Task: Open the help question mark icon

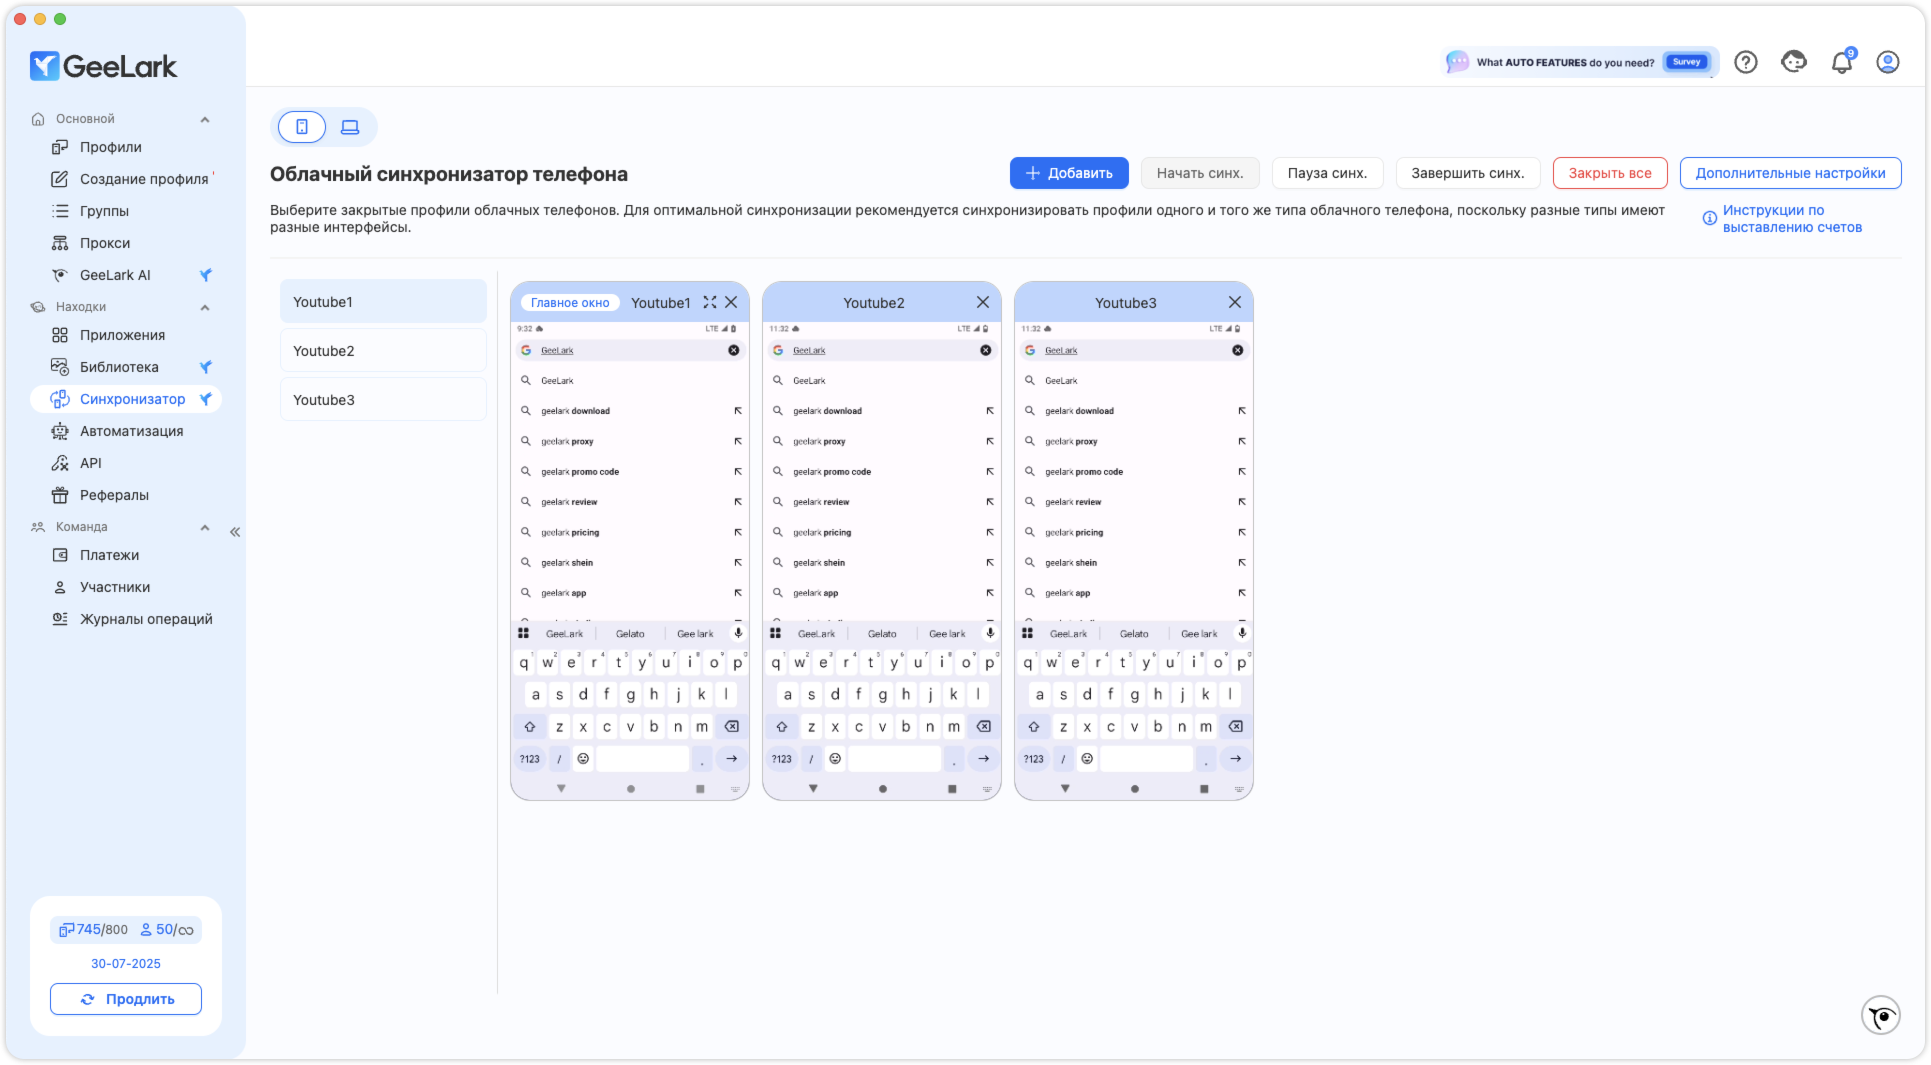Action: pyautogui.click(x=1746, y=62)
